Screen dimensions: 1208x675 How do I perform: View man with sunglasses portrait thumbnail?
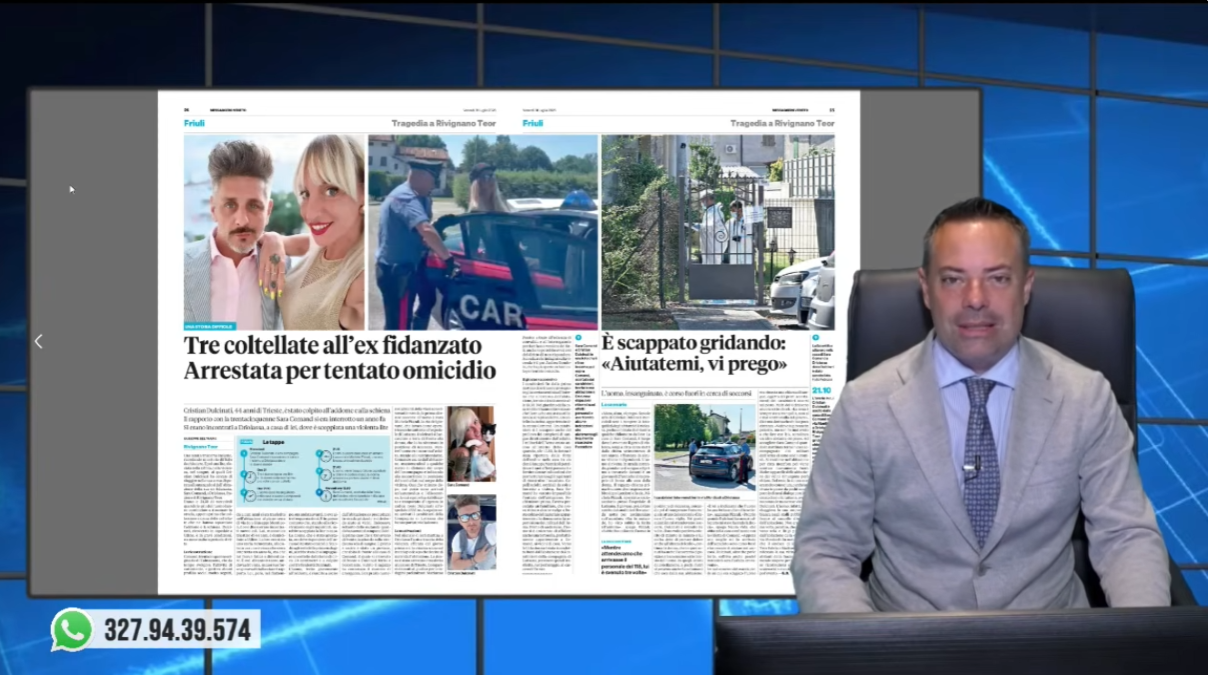coord(471,531)
